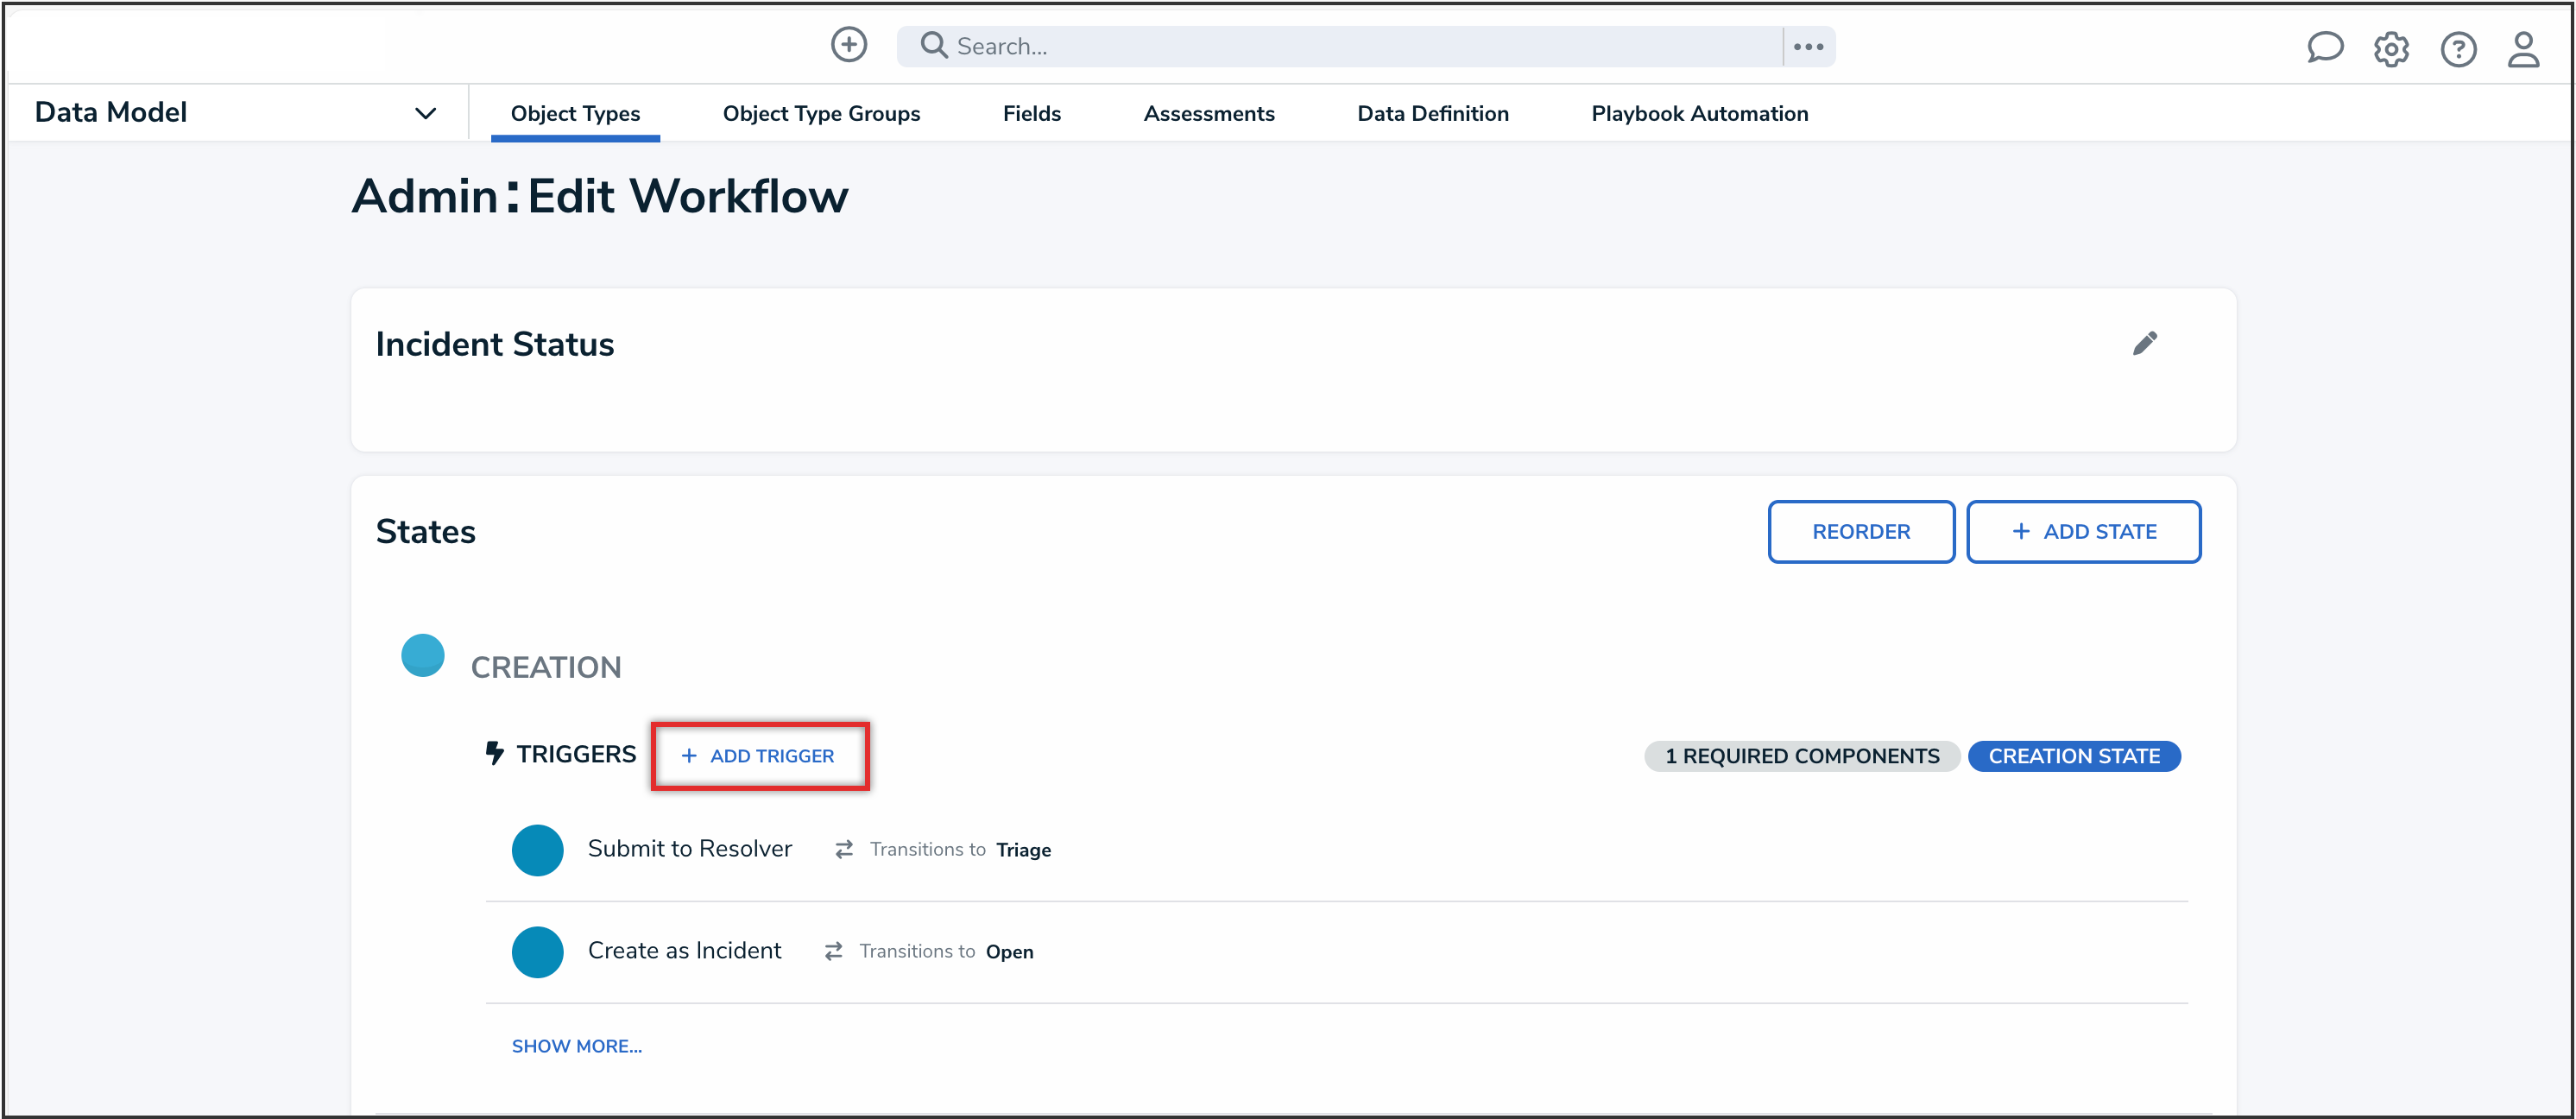Click into the Search input field
The height and width of the screenshot is (1119, 2576).
tap(1360, 47)
